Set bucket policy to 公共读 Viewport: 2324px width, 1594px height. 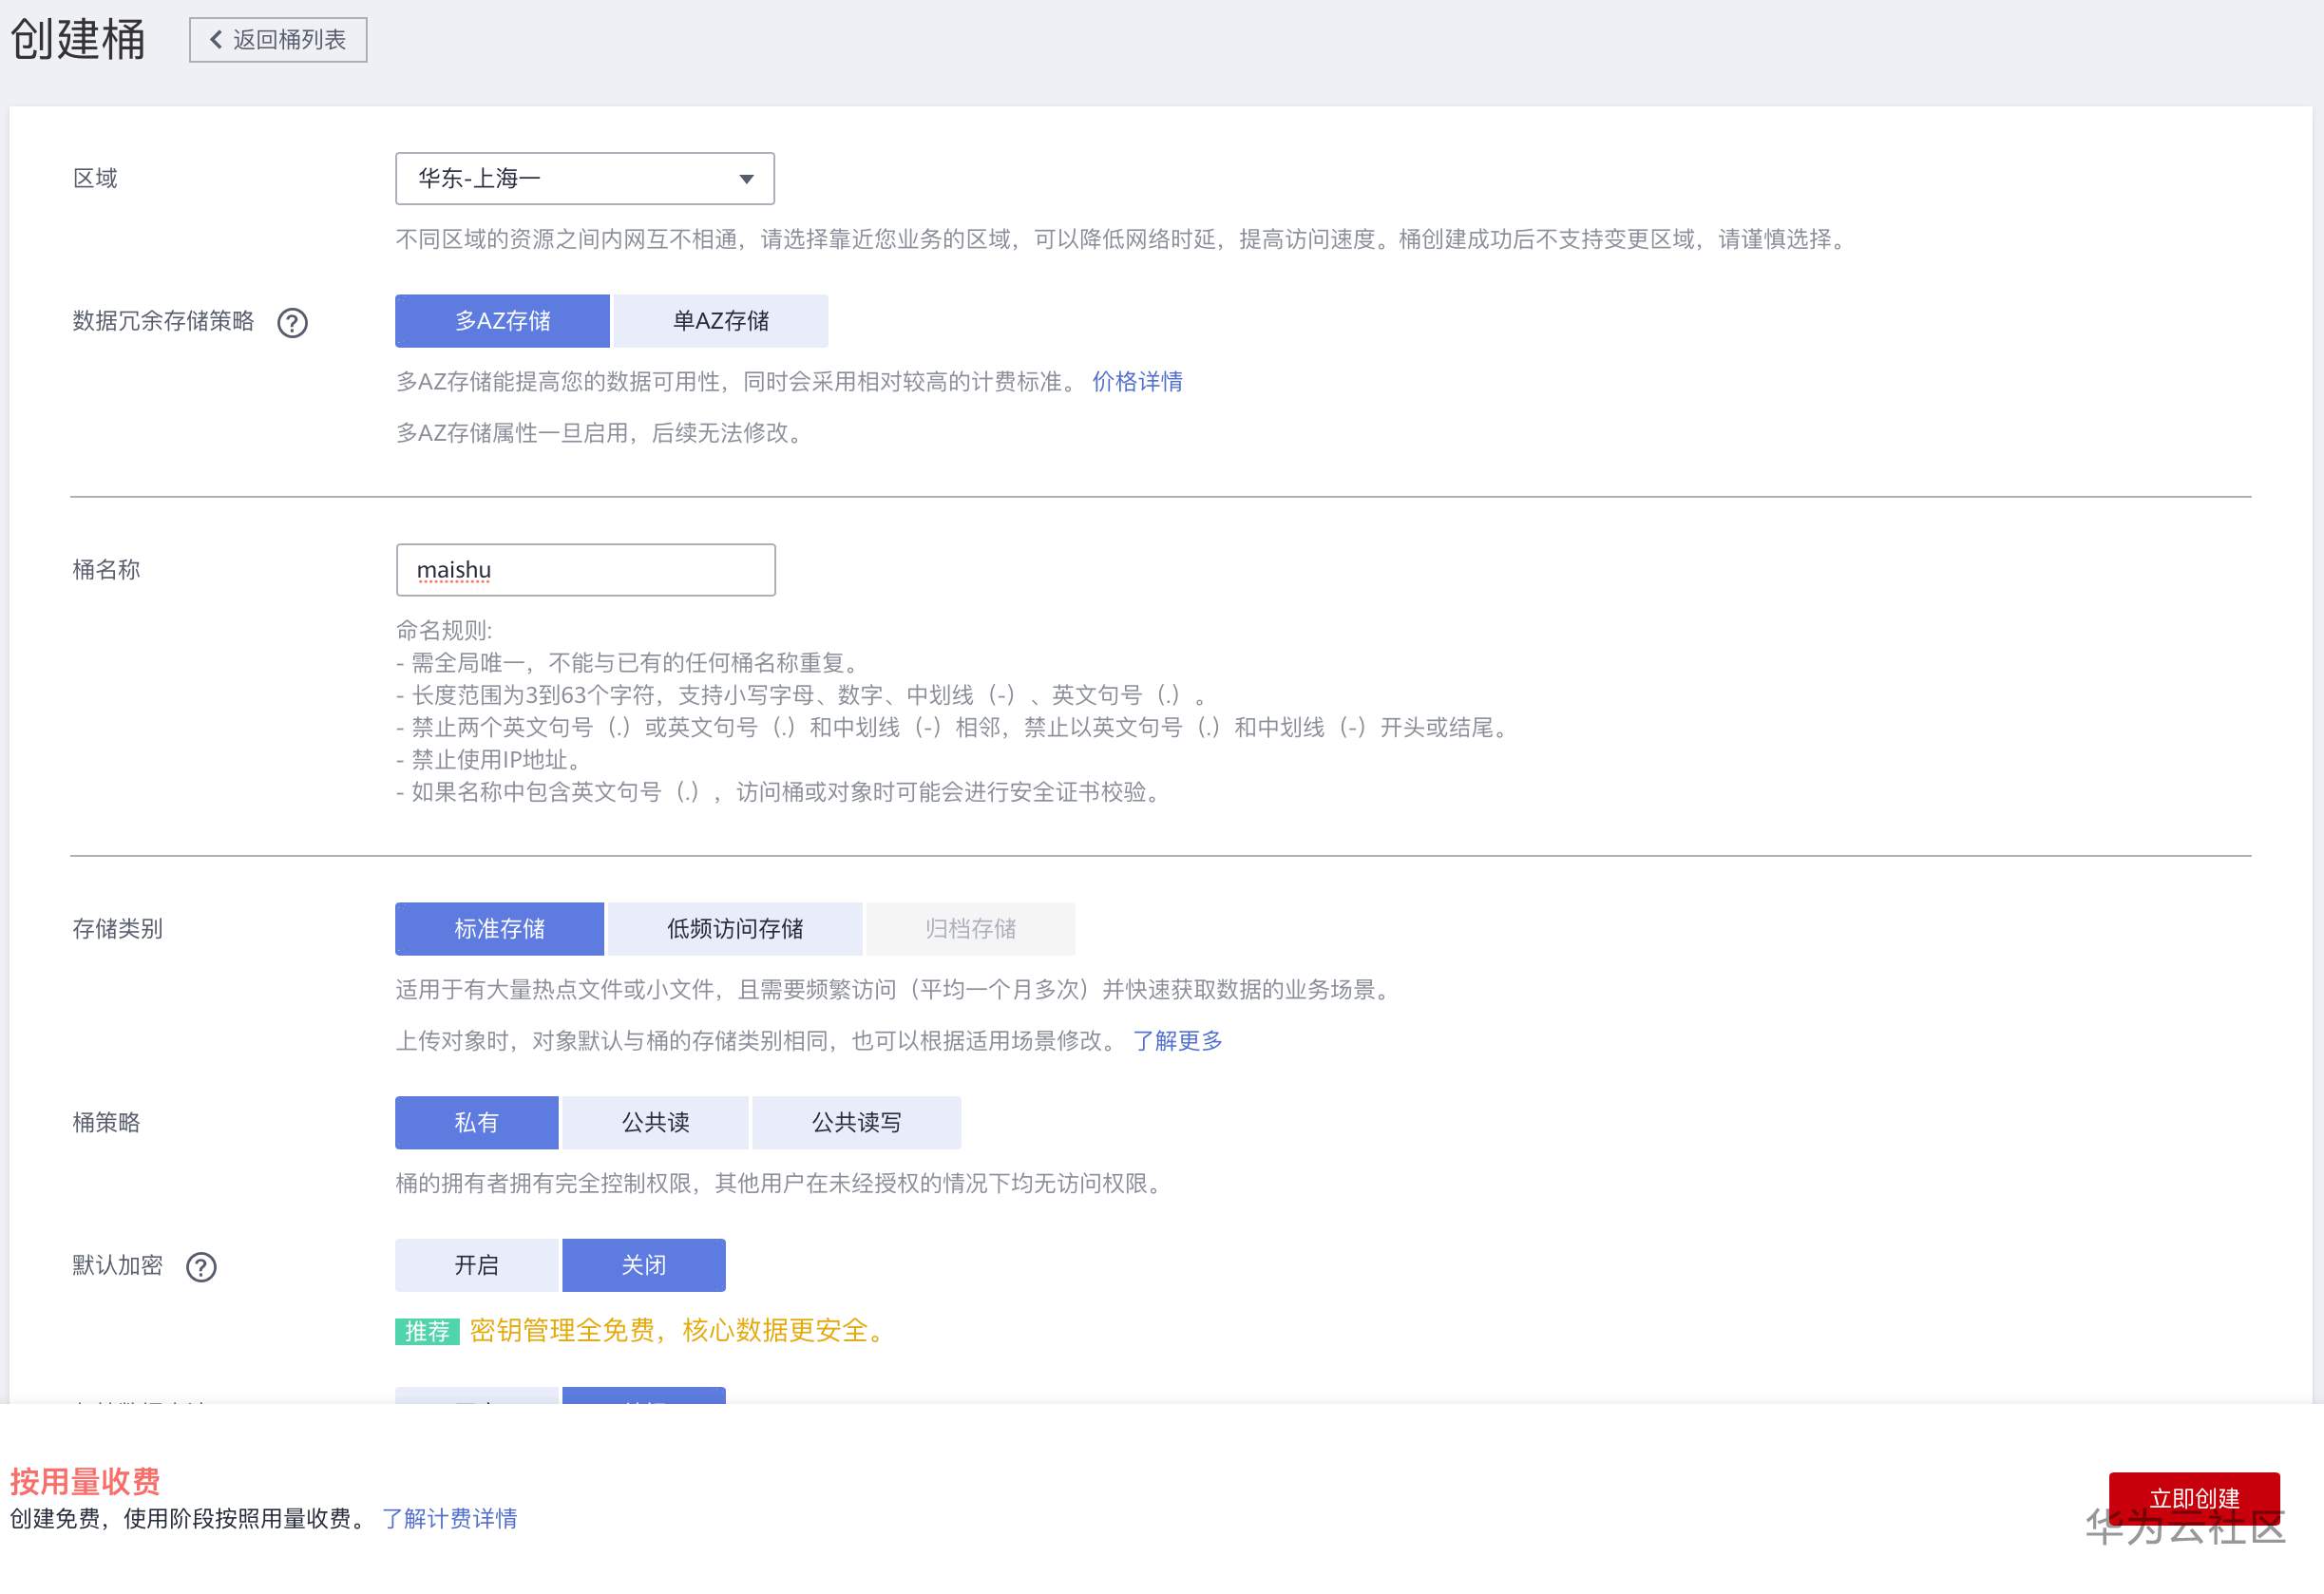656,1121
